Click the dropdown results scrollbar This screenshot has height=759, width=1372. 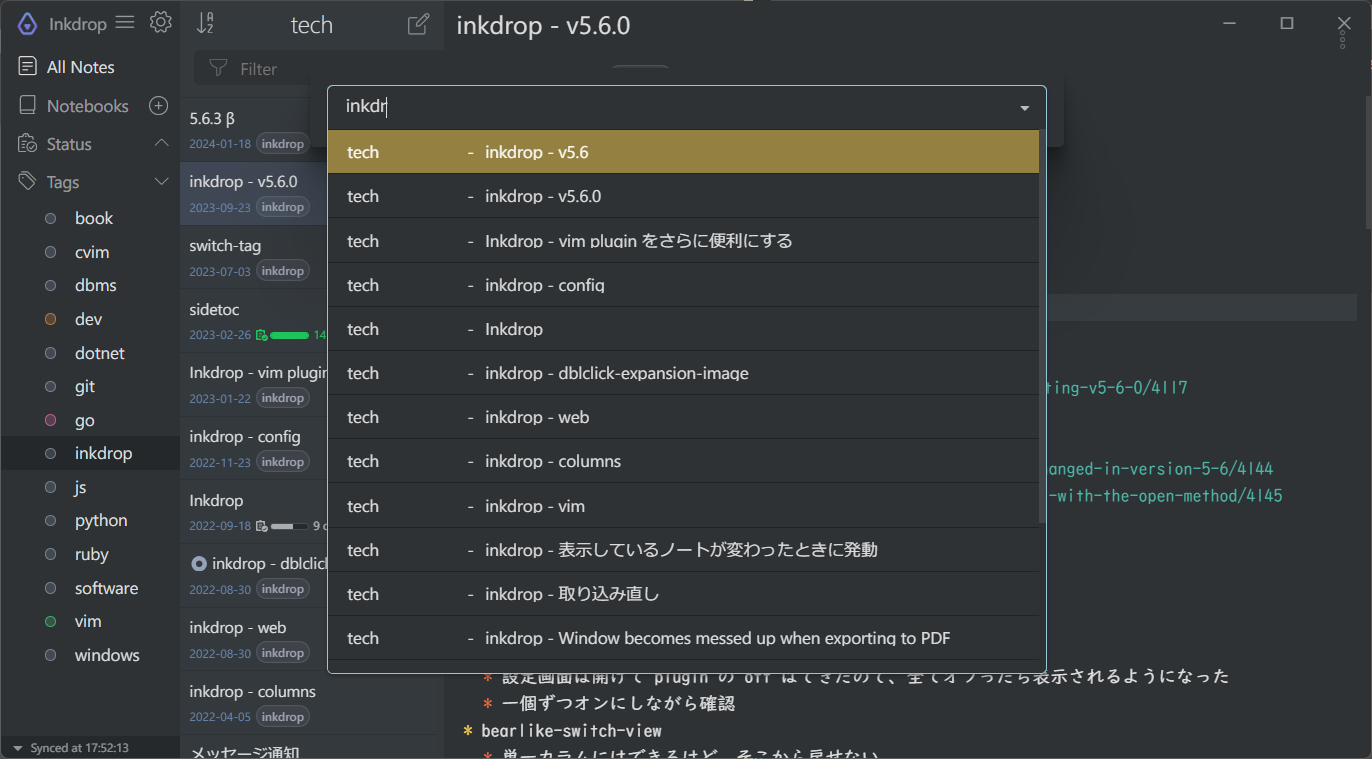click(x=1042, y=326)
